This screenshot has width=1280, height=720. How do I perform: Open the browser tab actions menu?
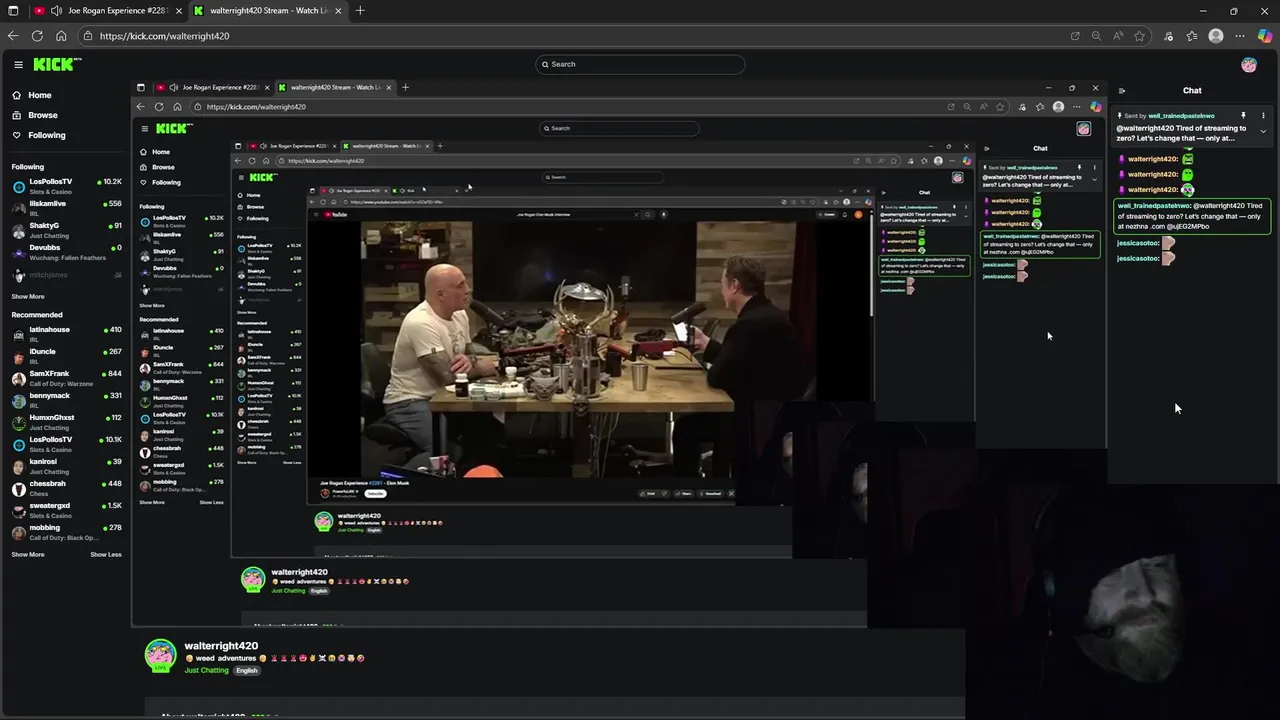point(13,11)
